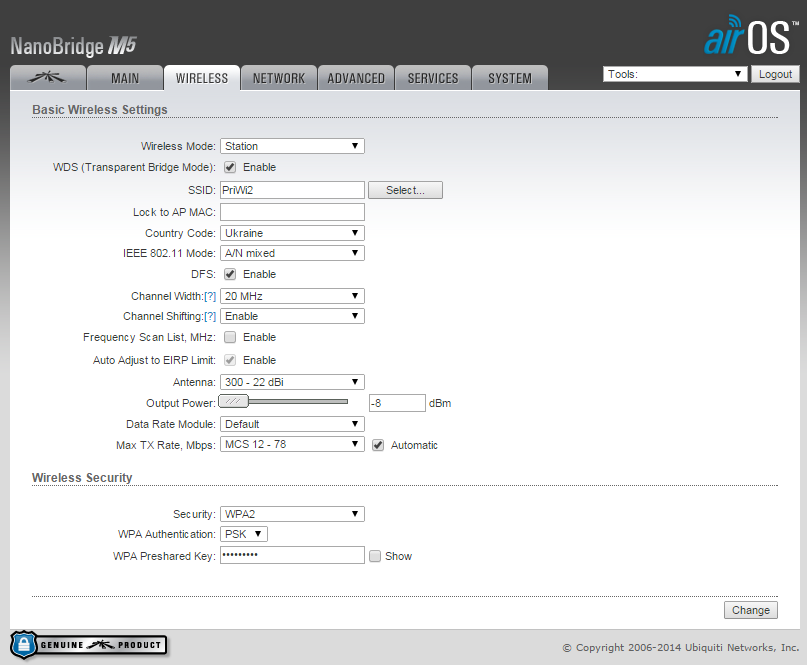Open the Antenna dropdown
This screenshot has width=807, height=665.
click(x=292, y=382)
